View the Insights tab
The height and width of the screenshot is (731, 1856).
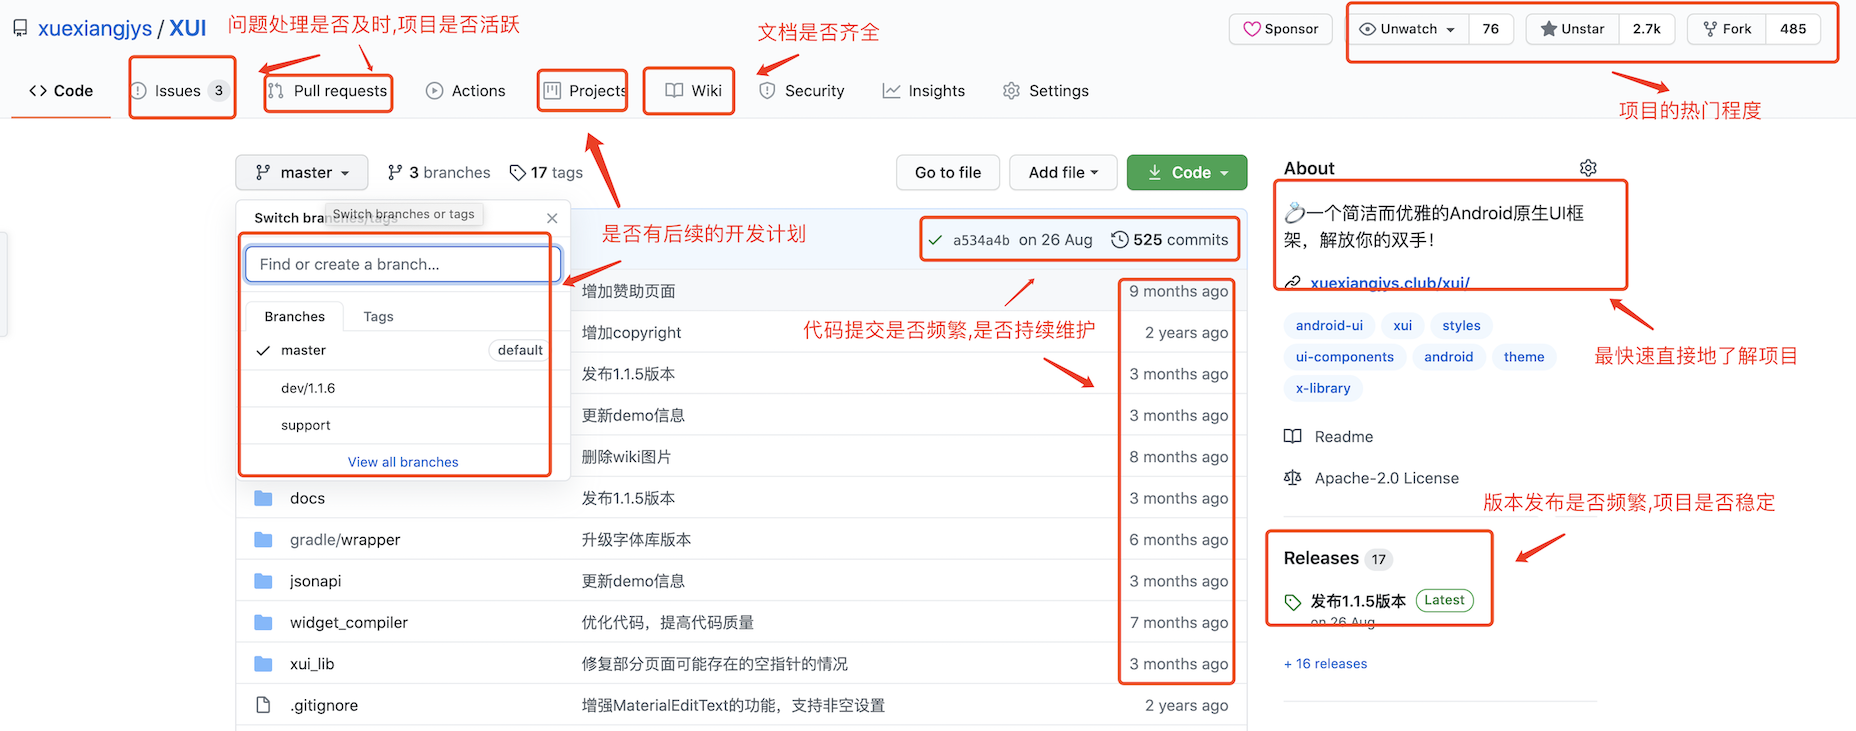pos(924,91)
